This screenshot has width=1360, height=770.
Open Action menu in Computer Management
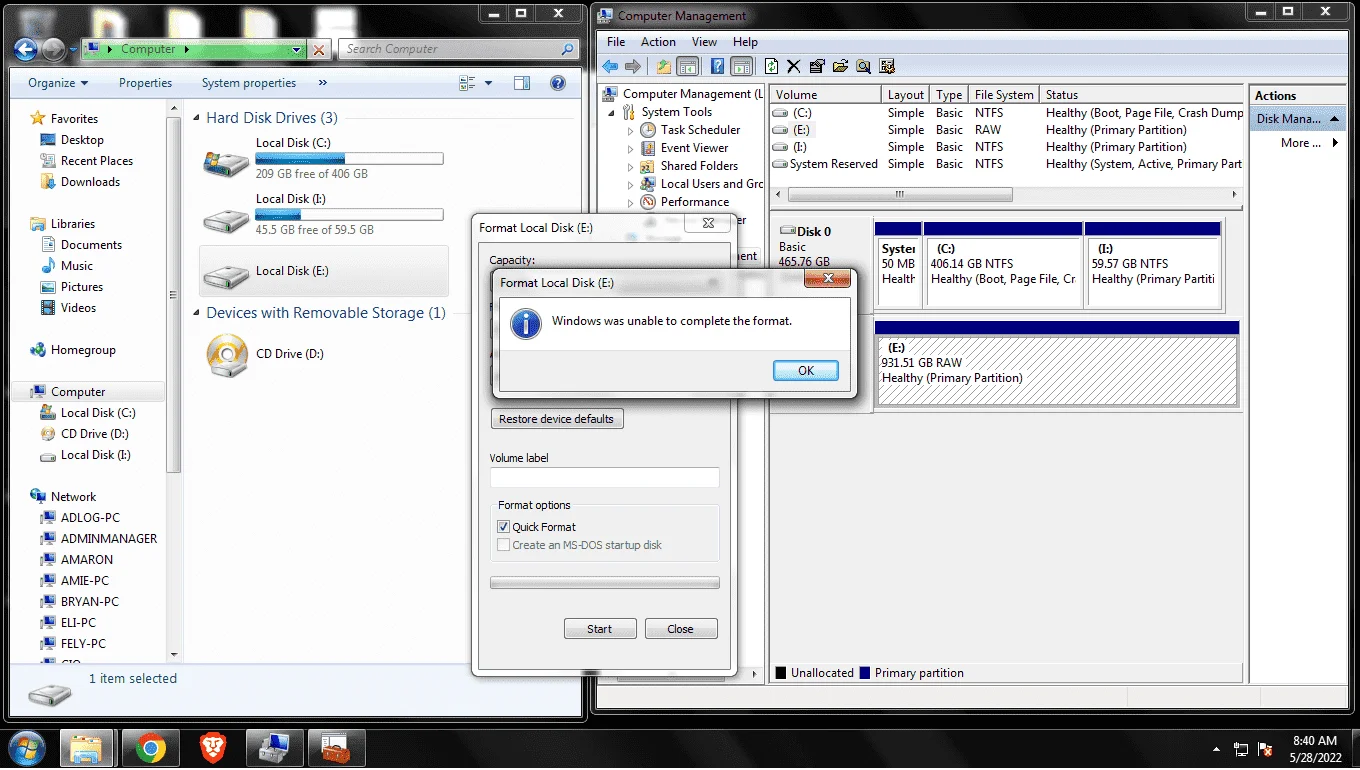pyautogui.click(x=658, y=42)
